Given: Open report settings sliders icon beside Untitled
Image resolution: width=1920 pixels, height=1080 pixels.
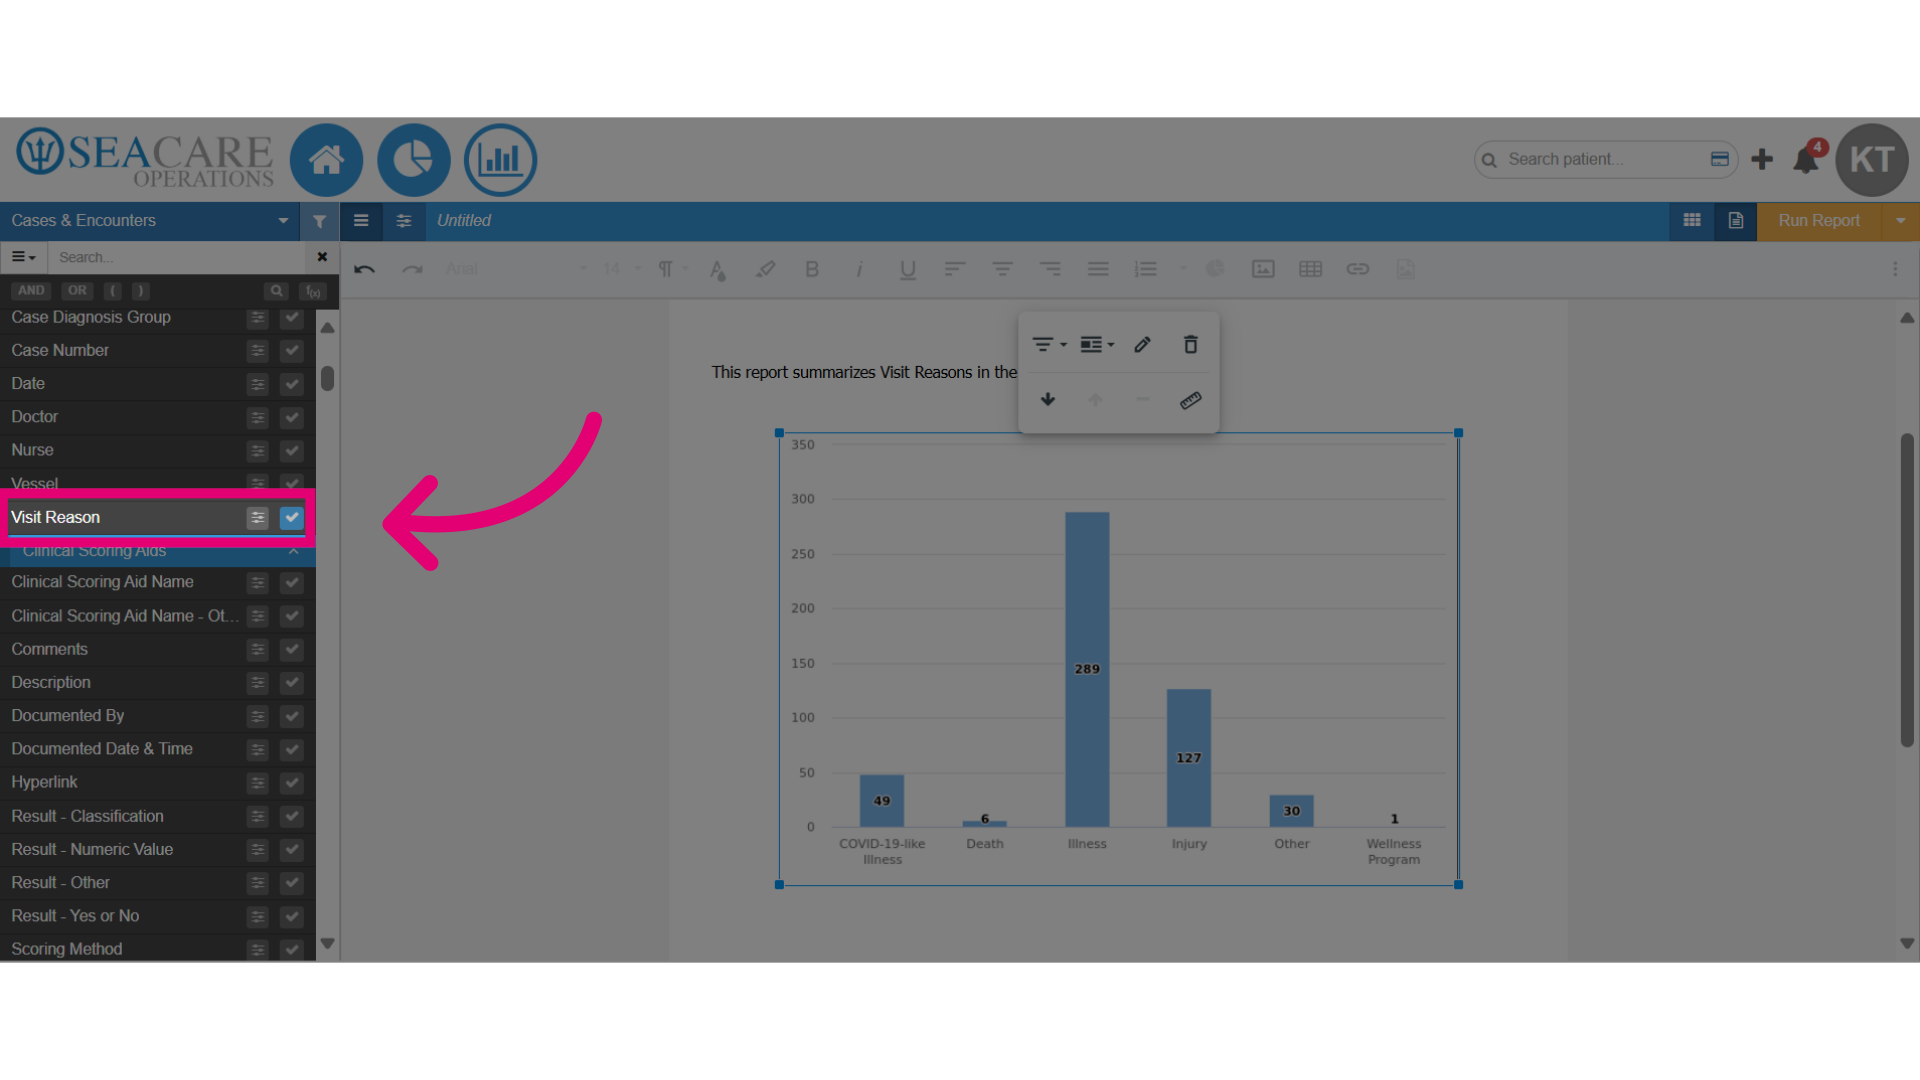Looking at the screenshot, I should (404, 221).
